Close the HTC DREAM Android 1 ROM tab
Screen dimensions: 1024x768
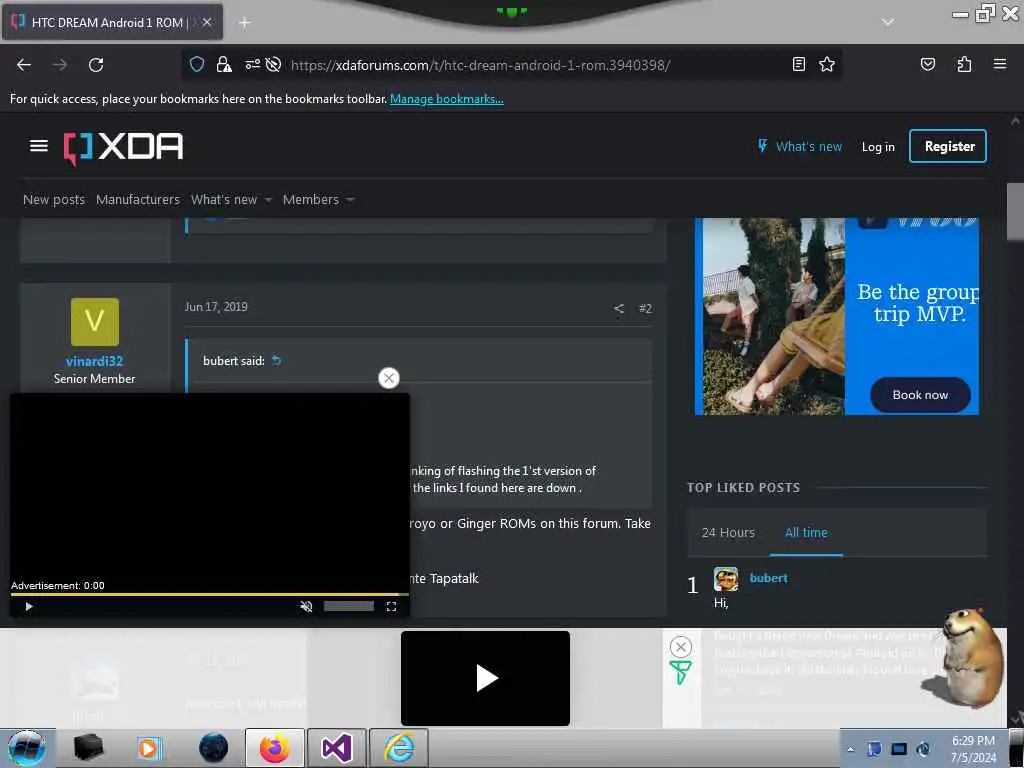pyautogui.click(x=206, y=22)
